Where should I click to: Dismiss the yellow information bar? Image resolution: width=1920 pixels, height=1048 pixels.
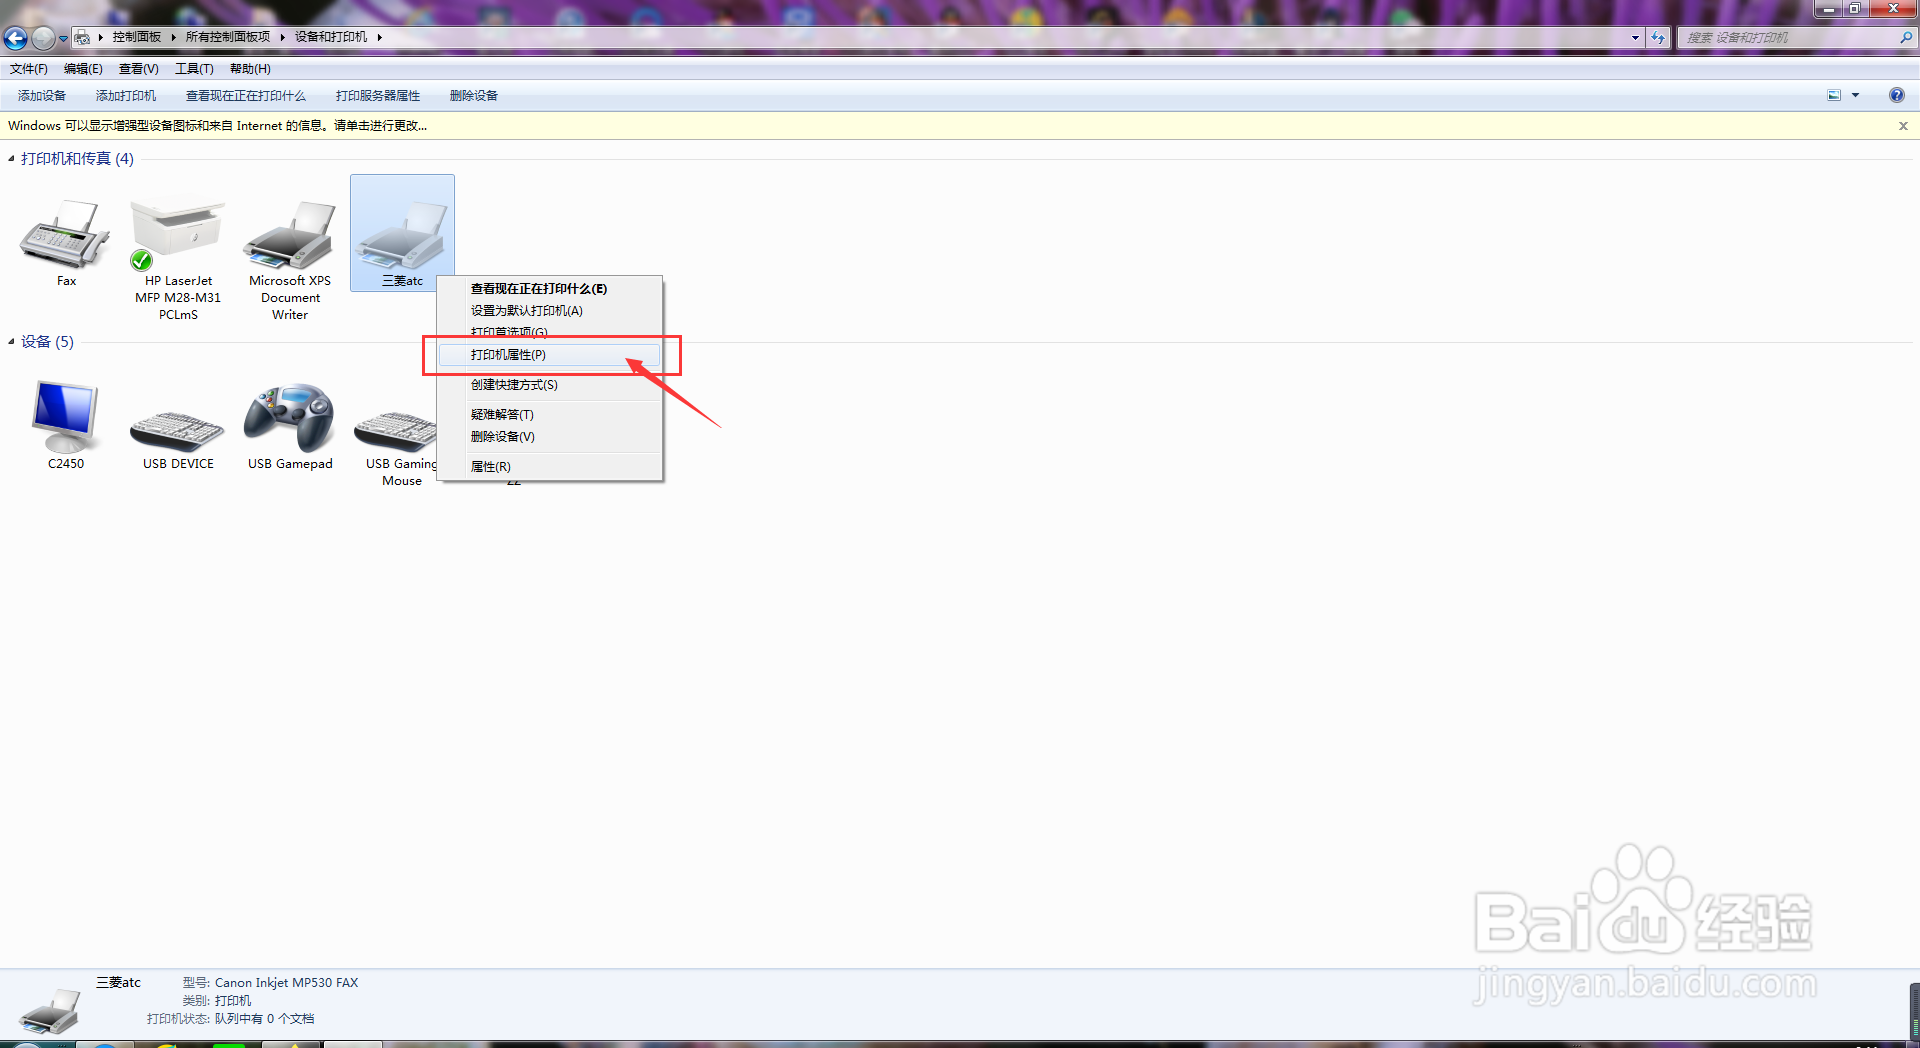coord(1903,126)
